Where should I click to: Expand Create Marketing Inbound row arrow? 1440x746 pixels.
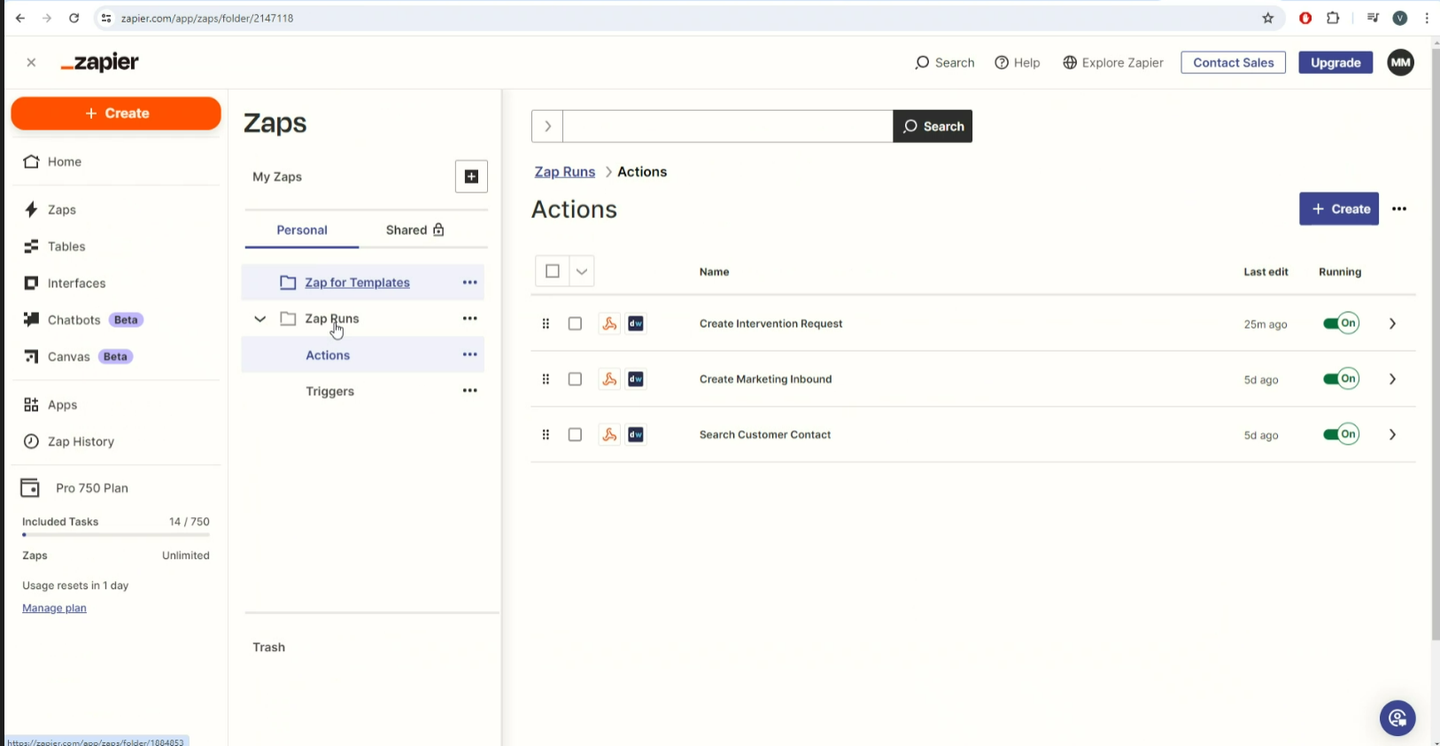(1392, 379)
